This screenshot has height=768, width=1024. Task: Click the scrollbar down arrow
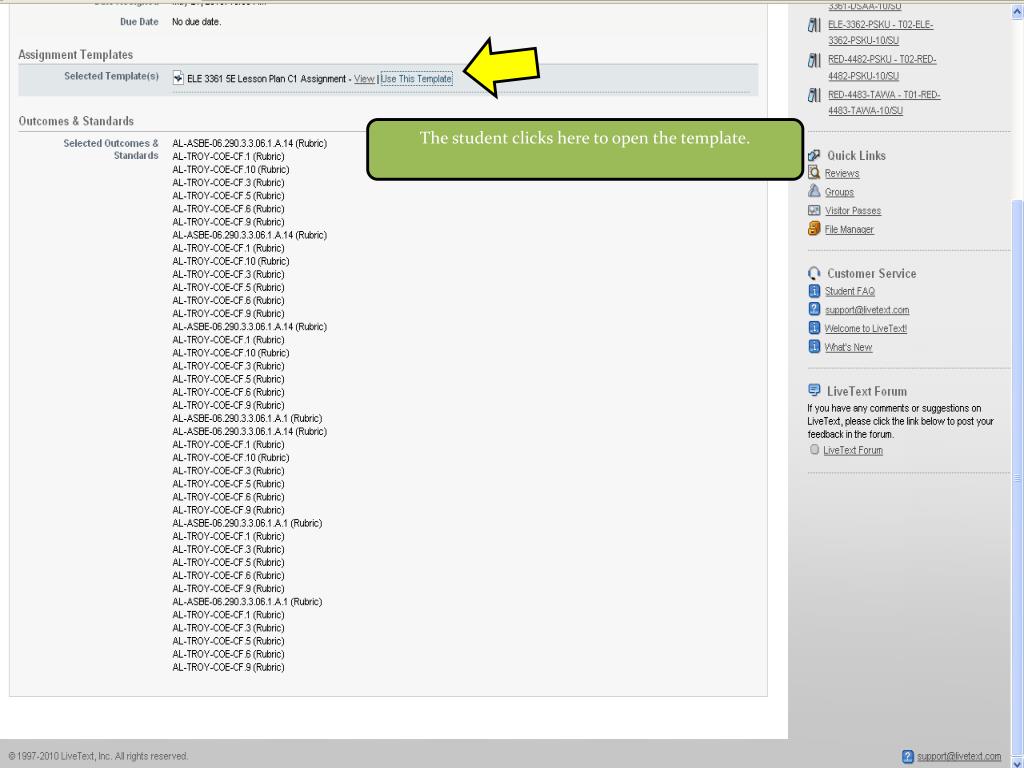point(1017,762)
